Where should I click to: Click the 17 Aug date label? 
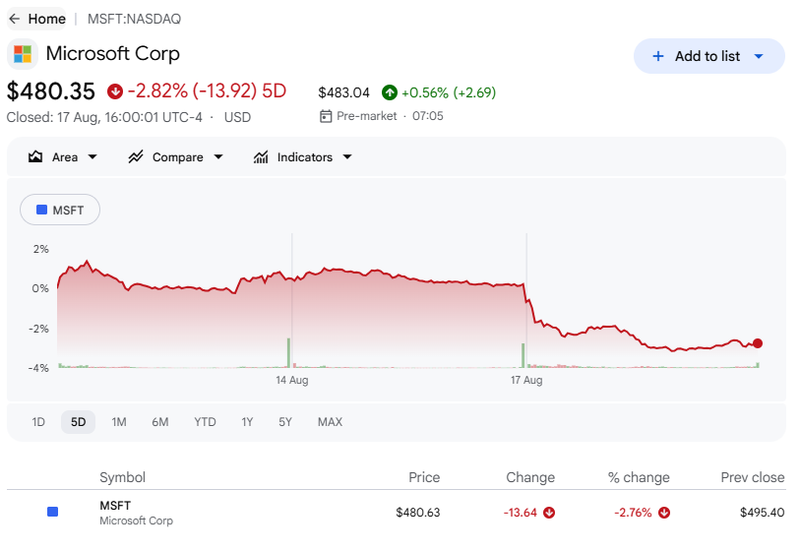point(527,380)
